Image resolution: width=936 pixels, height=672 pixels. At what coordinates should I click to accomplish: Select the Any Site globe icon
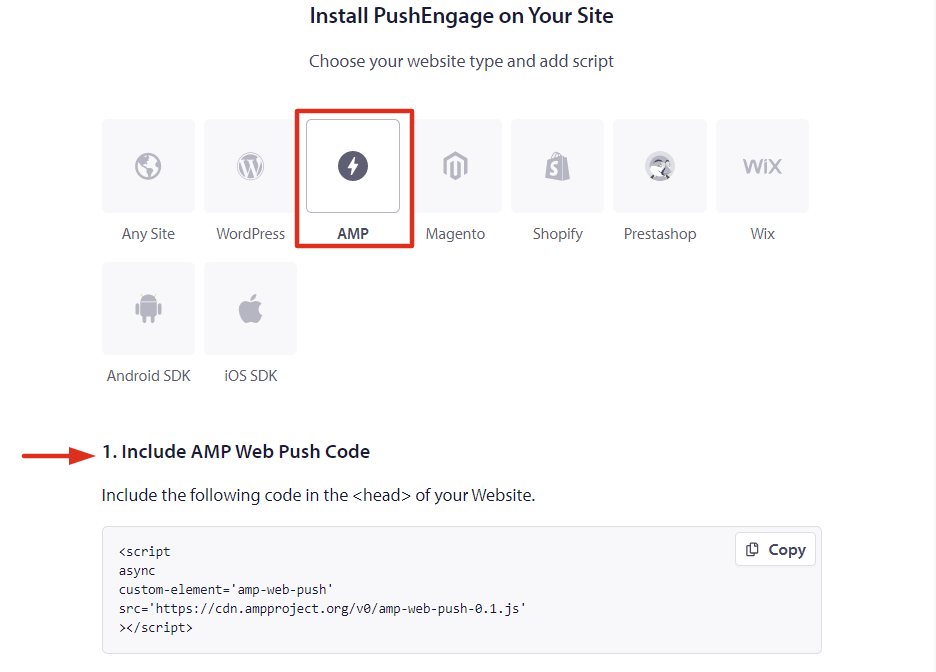[x=148, y=166]
